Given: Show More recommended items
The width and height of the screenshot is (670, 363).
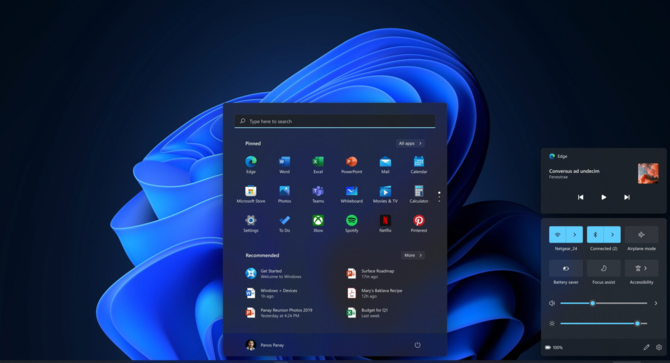Looking at the screenshot, I should click(413, 255).
